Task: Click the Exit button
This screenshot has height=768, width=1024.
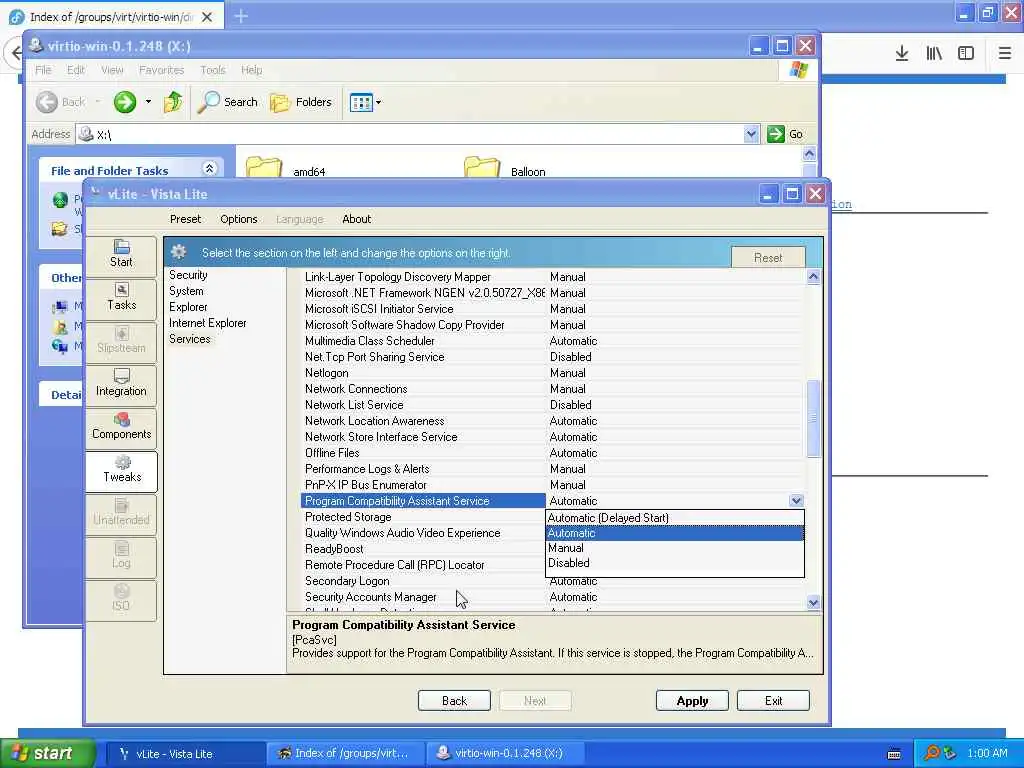Action: pos(773,701)
